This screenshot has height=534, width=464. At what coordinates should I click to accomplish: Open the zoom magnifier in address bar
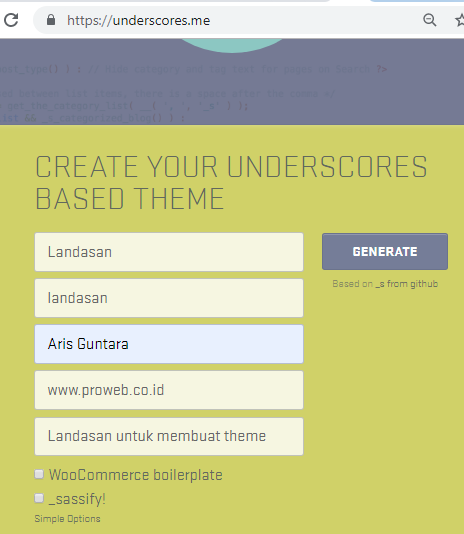[x=430, y=20]
